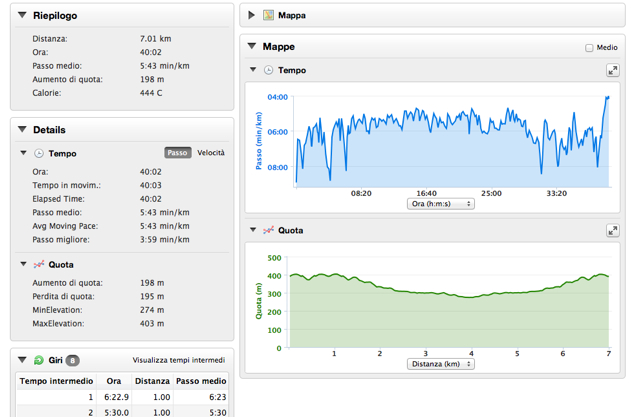The height and width of the screenshot is (417, 640).
Task: Select lap 2 time 5:30.0
Action: point(116,413)
